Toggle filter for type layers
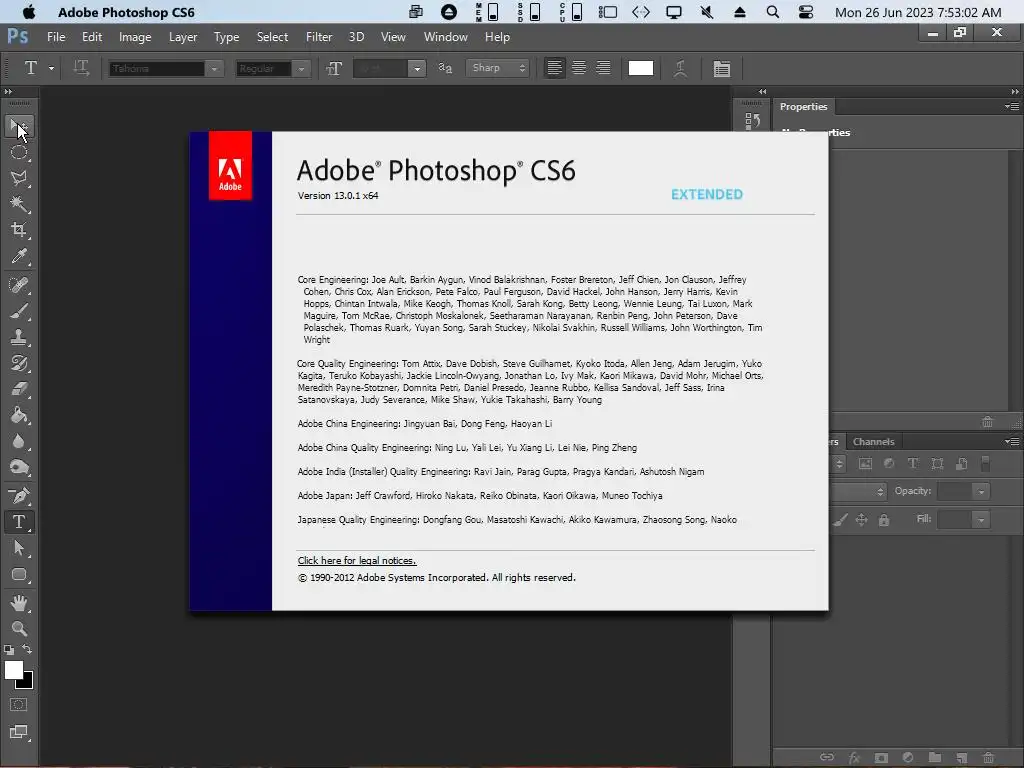Viewport: 1024px width, 768px height. pos(913,463)
